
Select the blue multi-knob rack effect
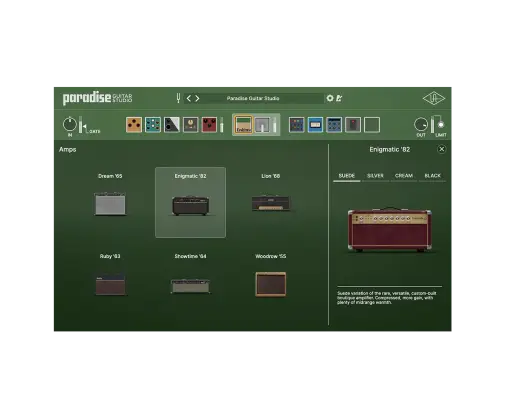(x=334, y=125)
